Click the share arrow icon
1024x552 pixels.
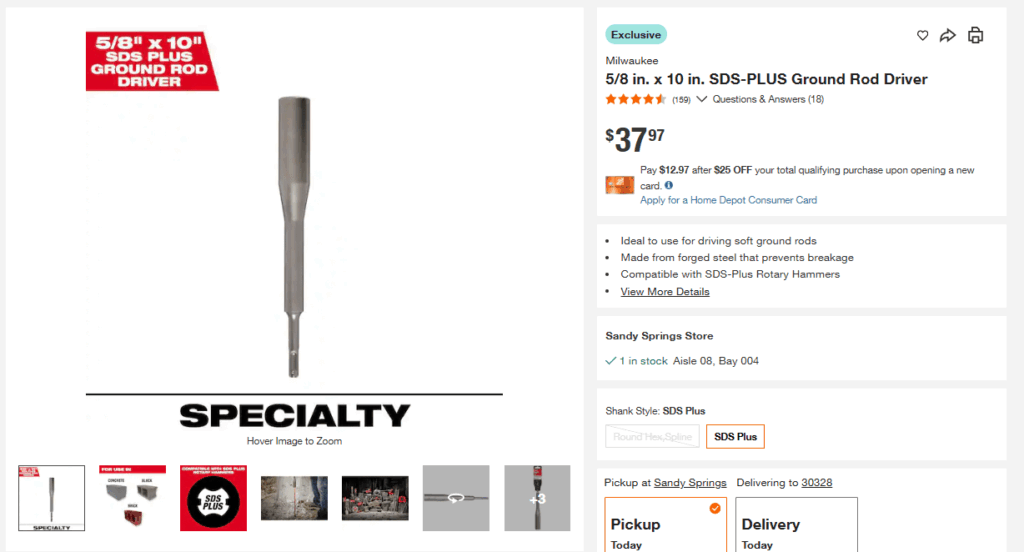[947, 36]
